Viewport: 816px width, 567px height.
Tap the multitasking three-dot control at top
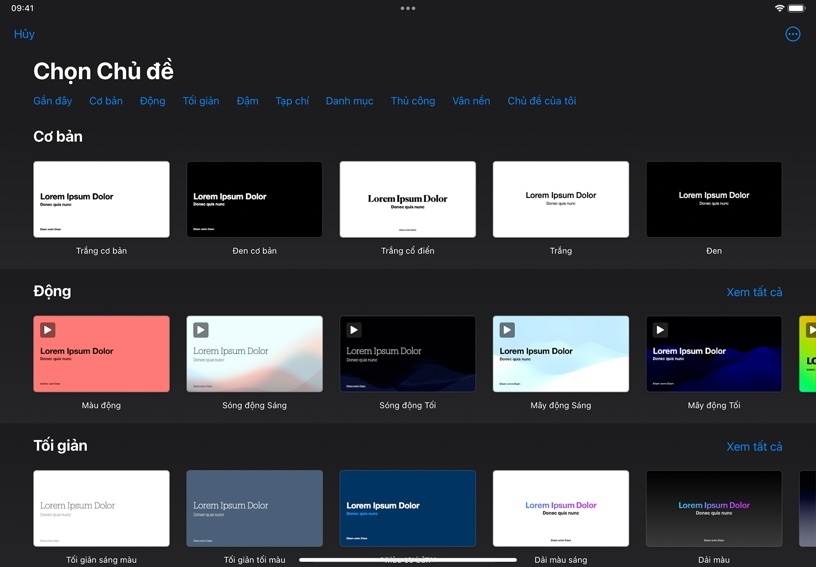(408, 8)
